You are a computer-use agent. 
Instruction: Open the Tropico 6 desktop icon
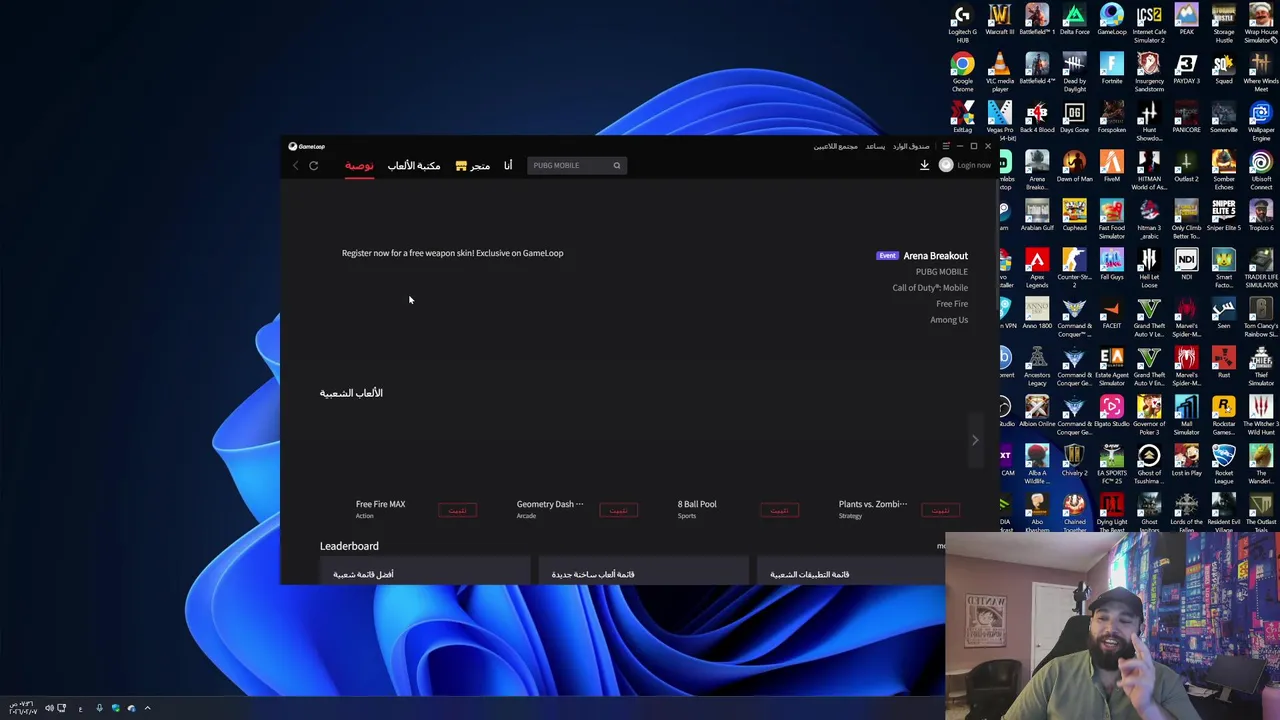[1261, 216]
